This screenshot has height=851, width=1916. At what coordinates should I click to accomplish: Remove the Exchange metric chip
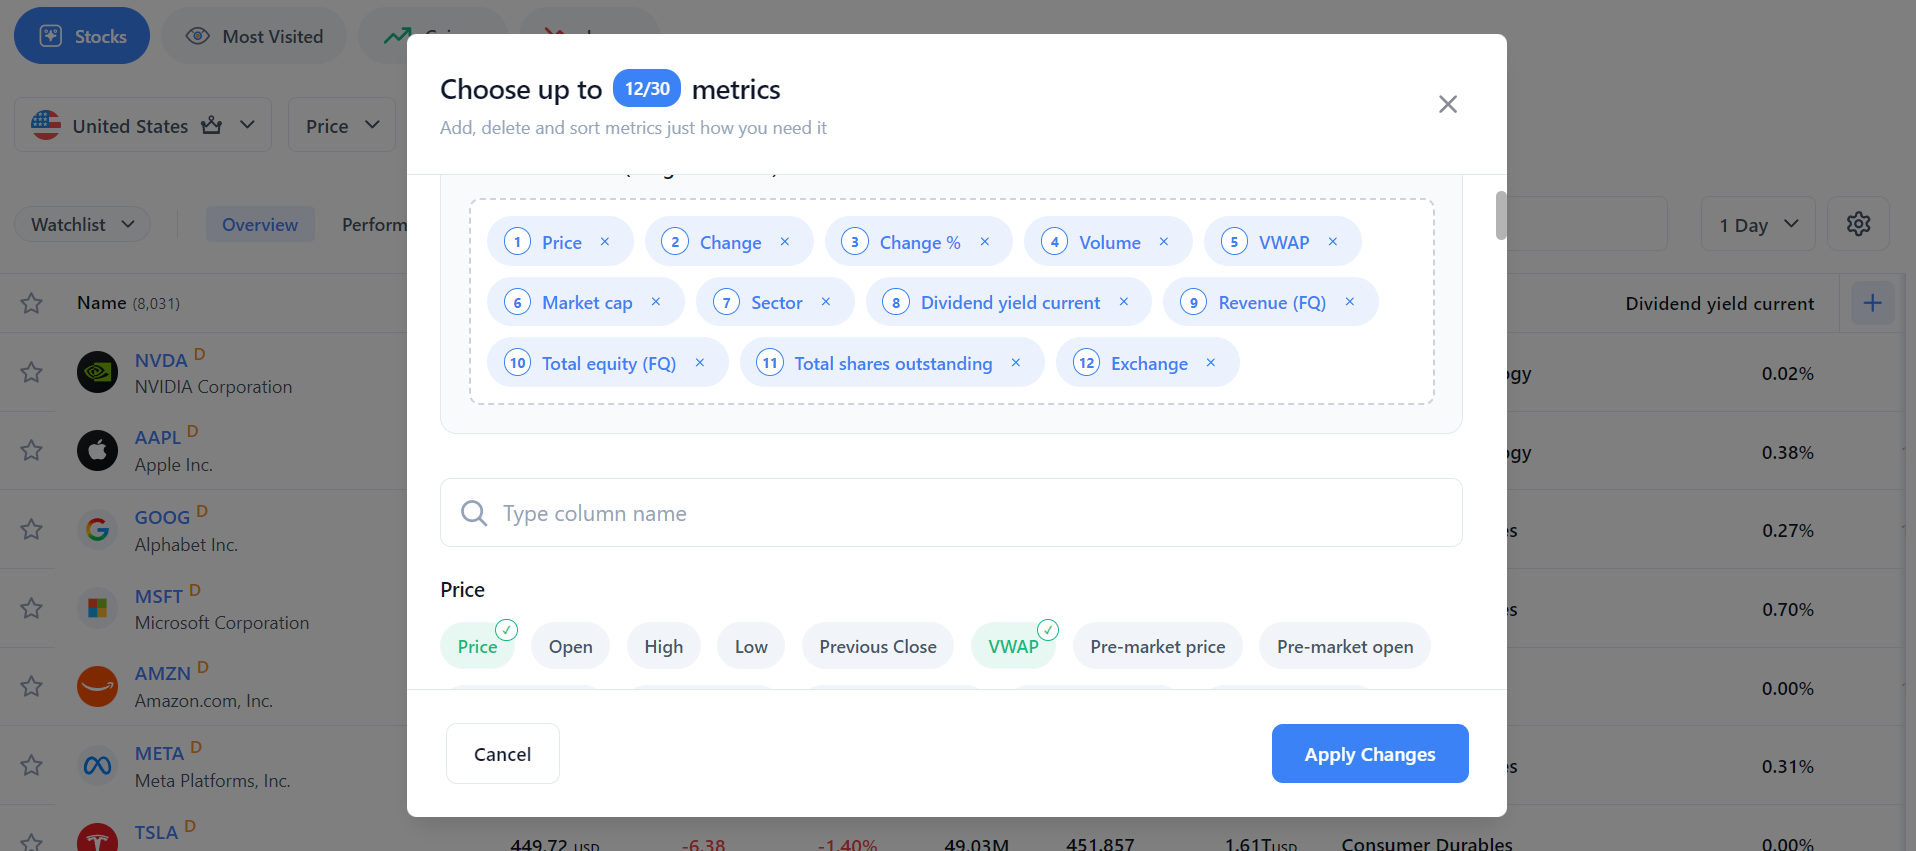(1211, 363)
